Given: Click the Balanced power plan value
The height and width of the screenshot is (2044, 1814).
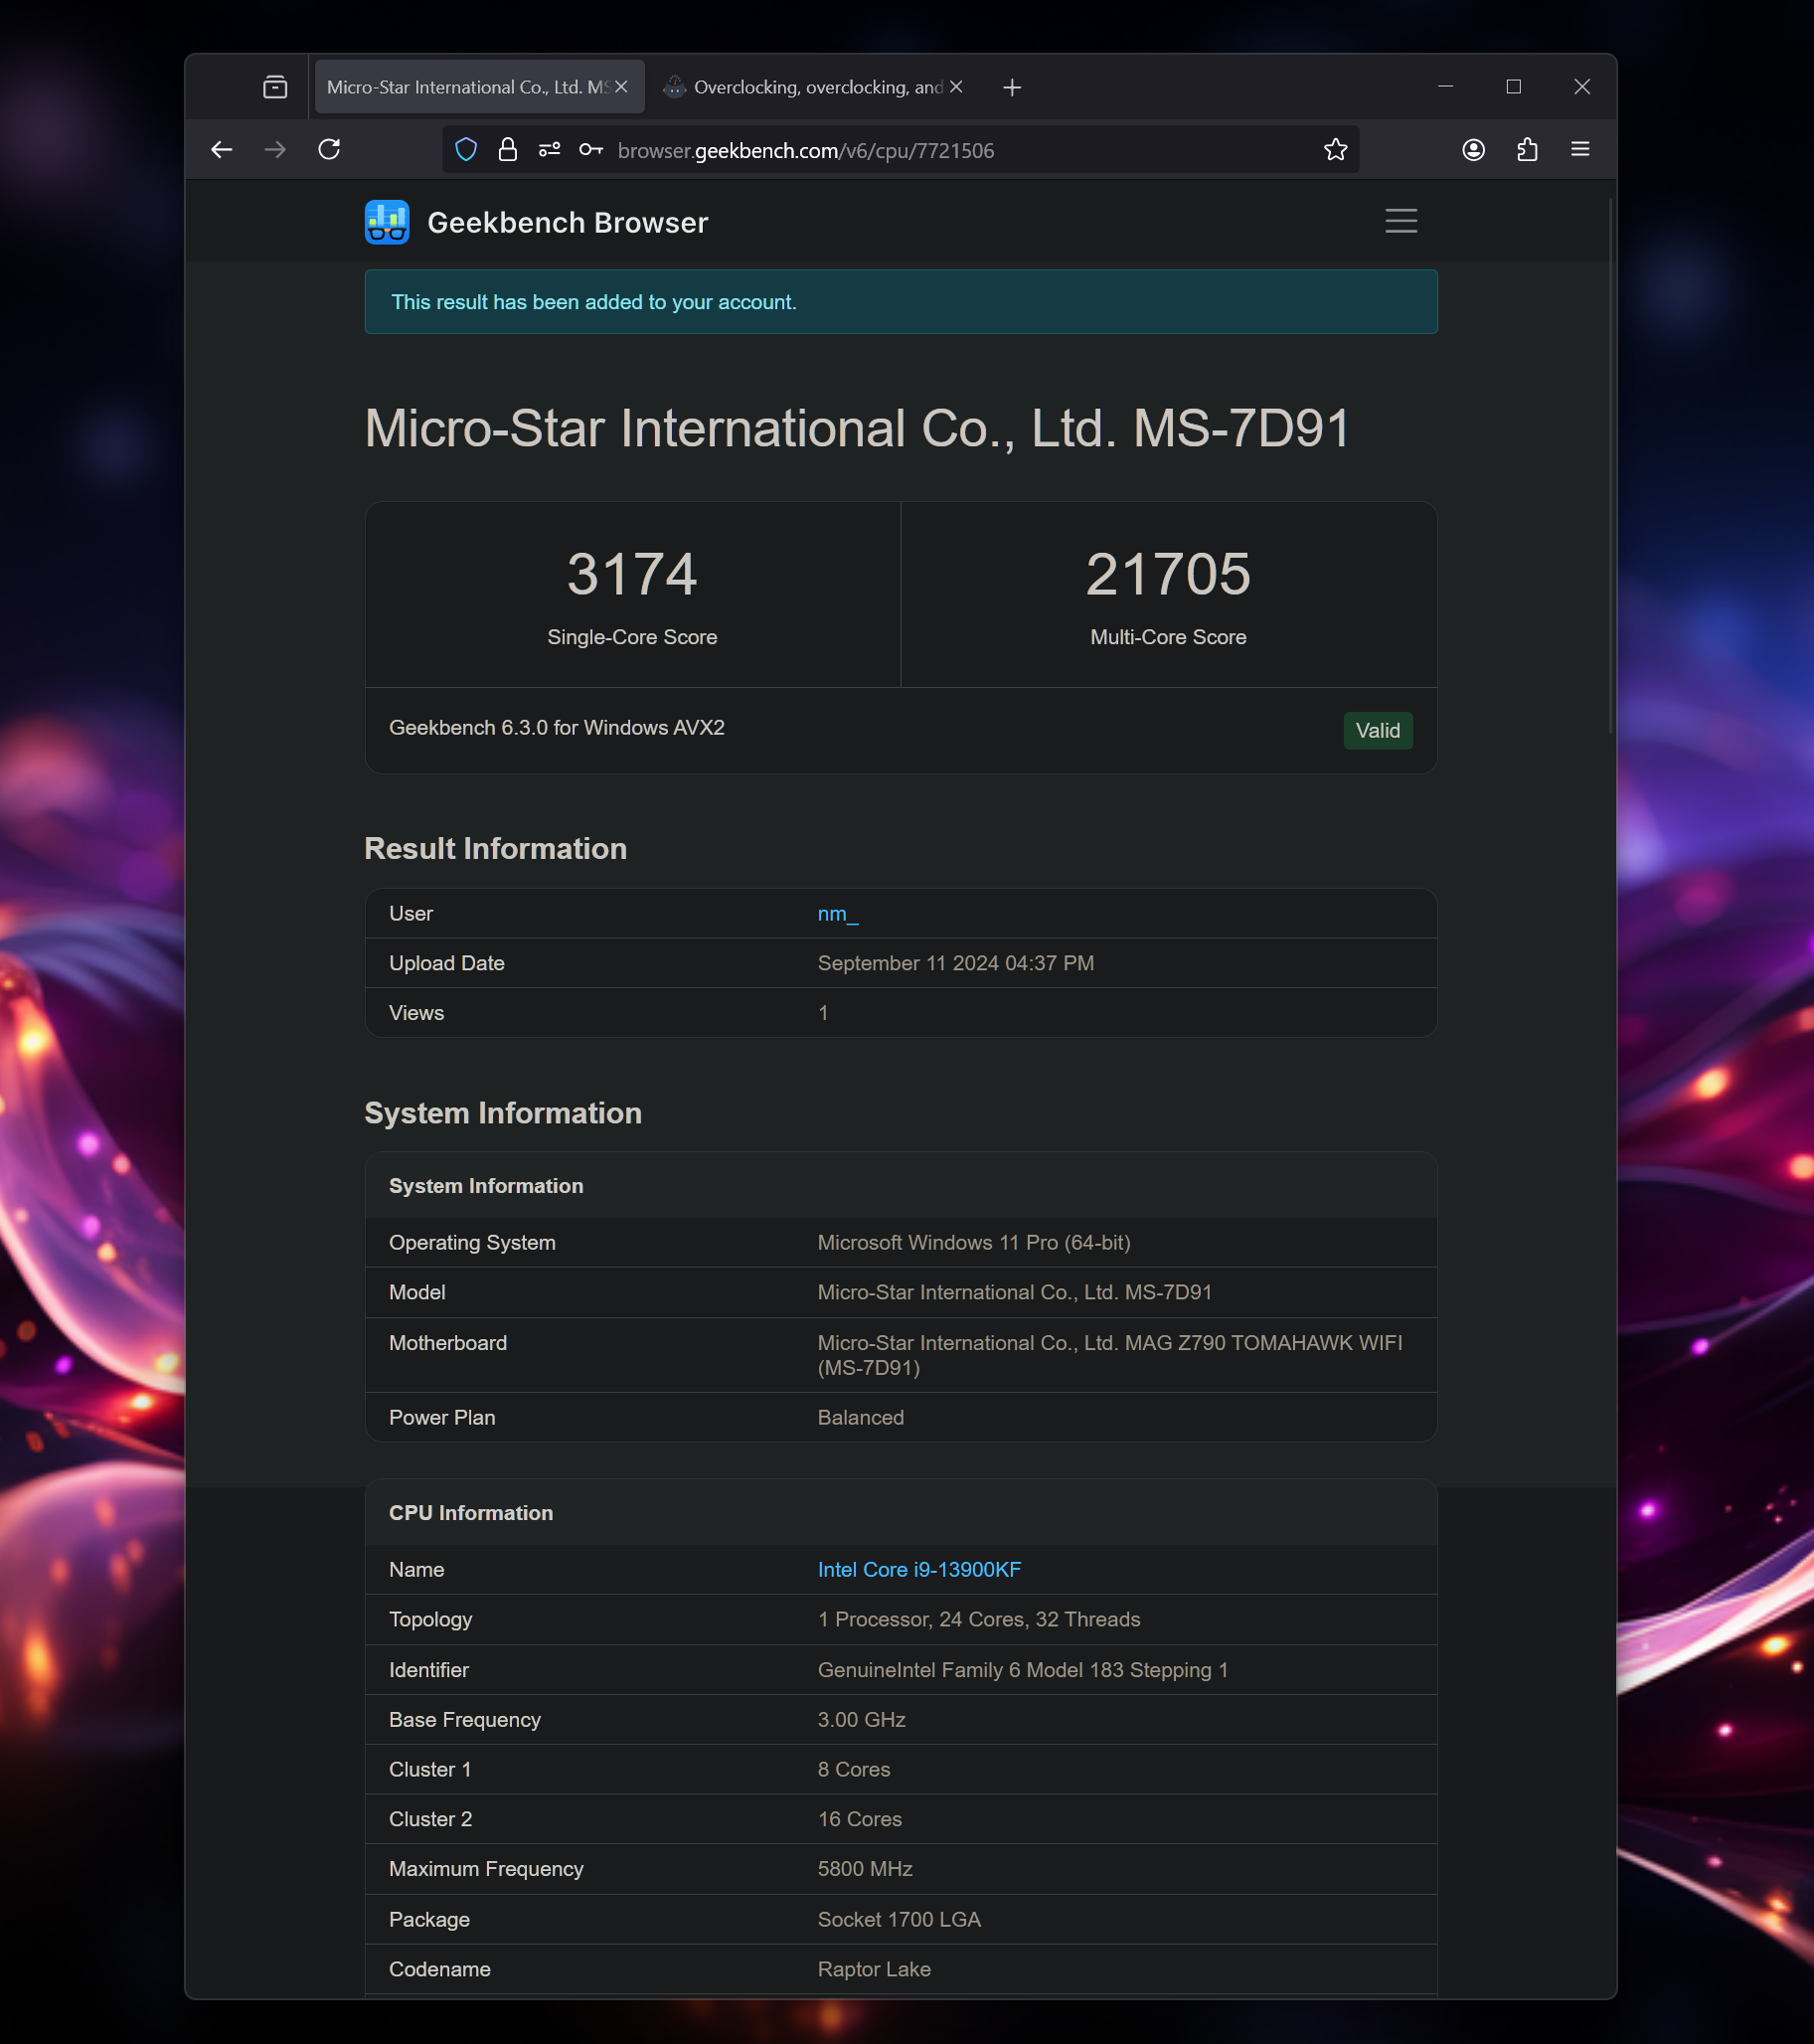Looking at the screenshot, I should (860, 1418).
